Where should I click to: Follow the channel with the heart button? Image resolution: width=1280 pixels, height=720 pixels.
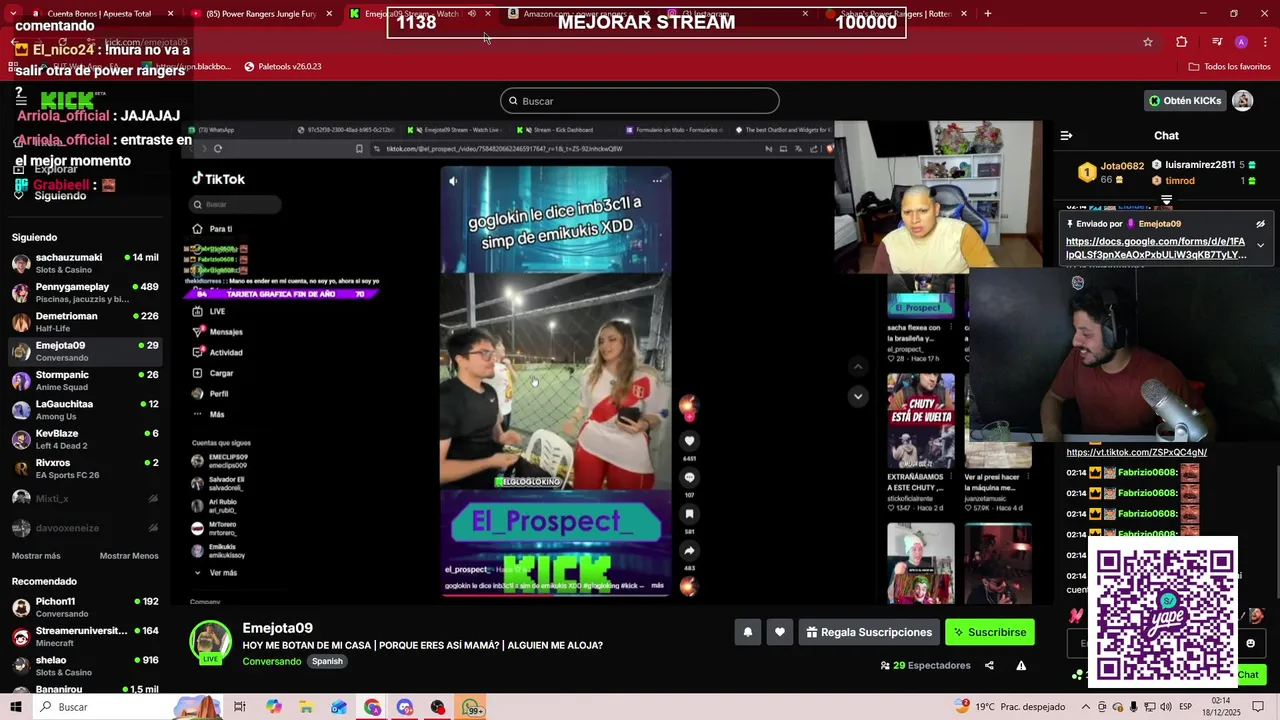pos(780,632)
